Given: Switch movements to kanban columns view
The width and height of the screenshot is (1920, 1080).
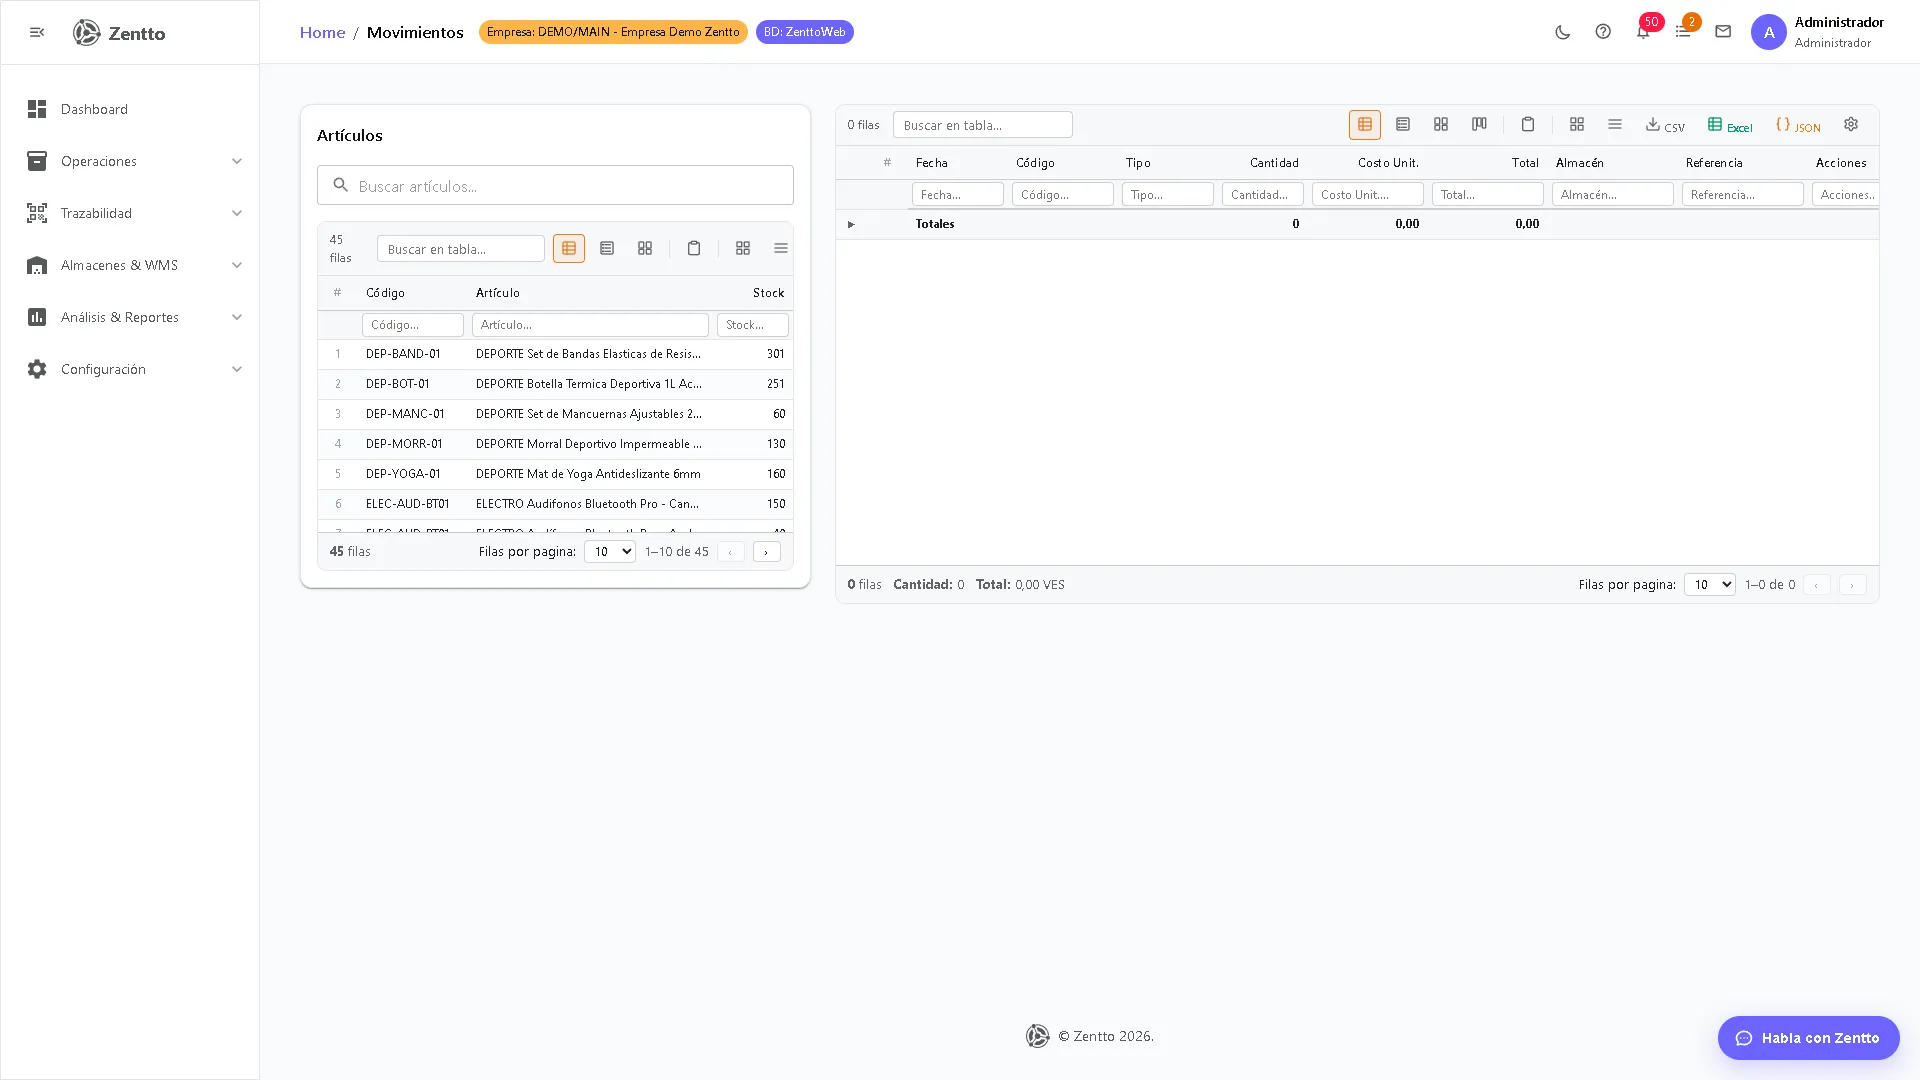Looking at the screenshot, I should point(1479,124).
